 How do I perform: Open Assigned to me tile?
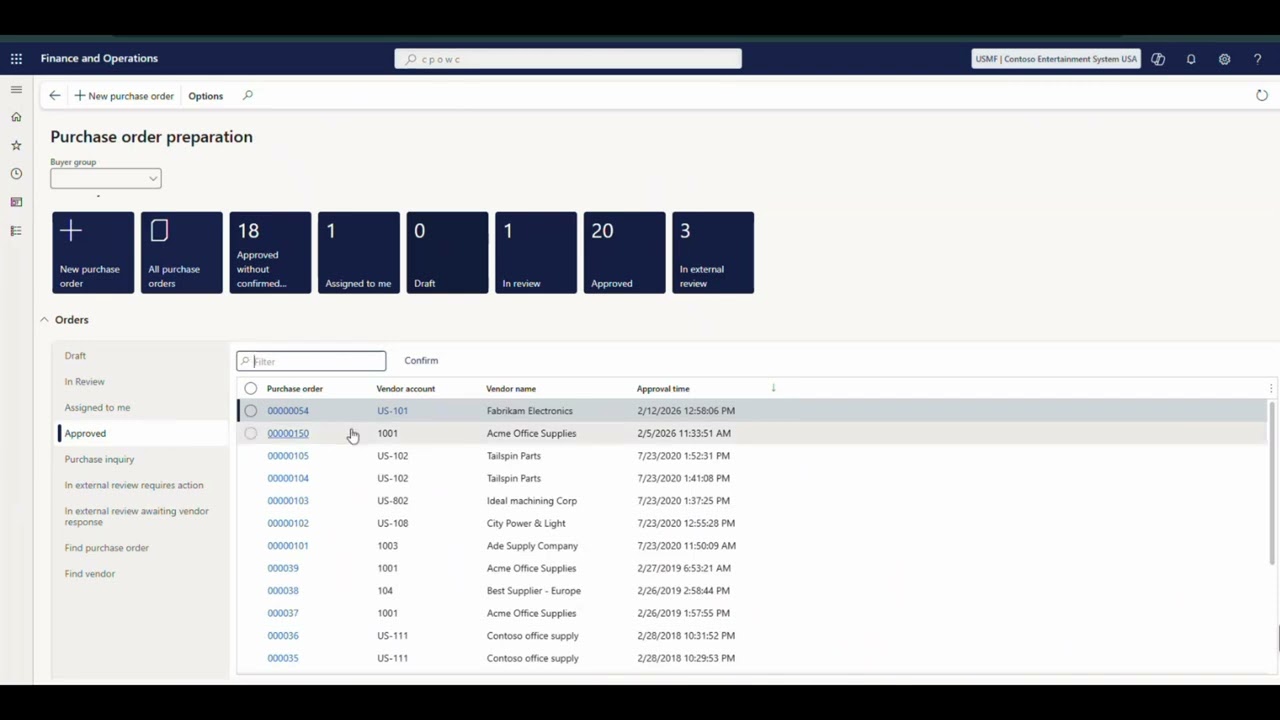tap(359, 252)
